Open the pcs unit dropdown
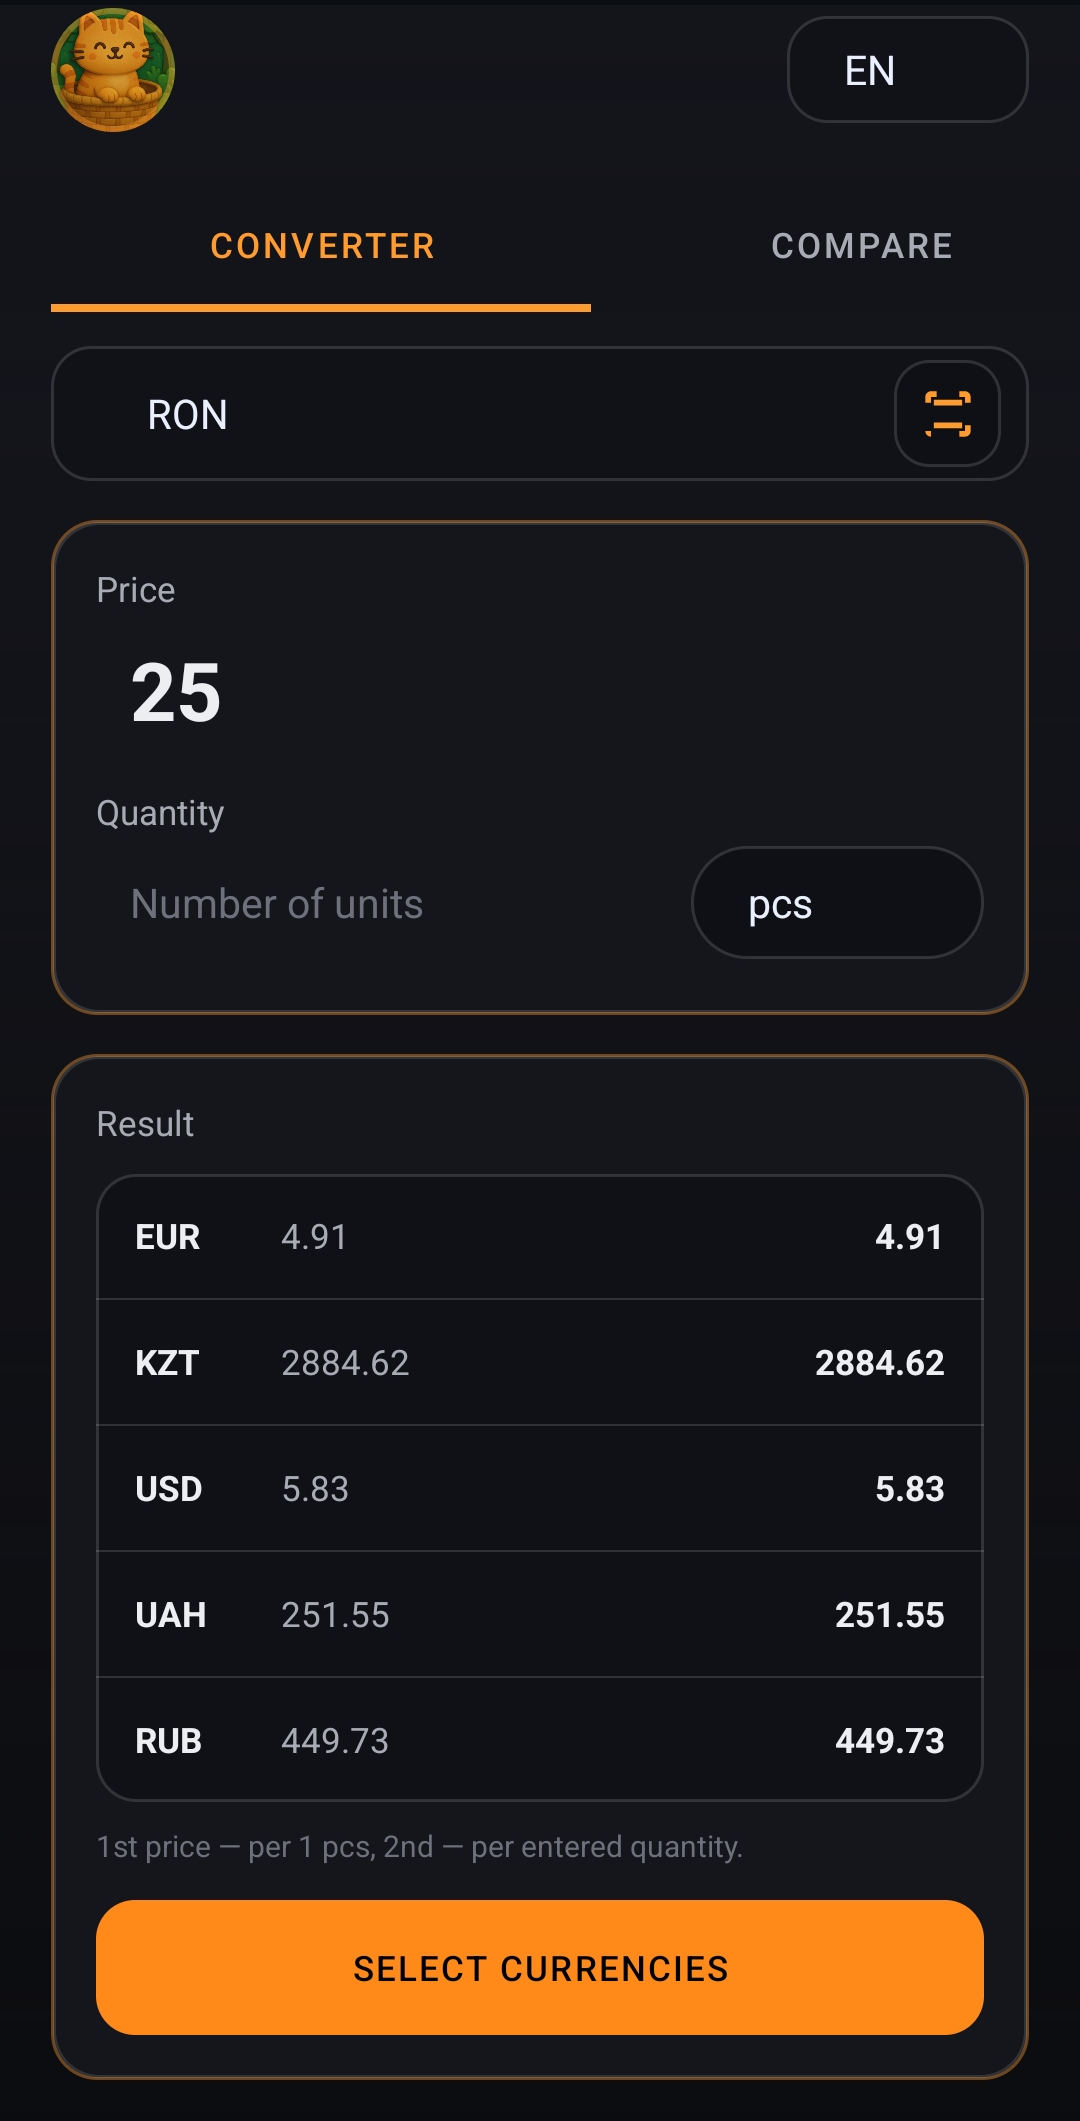The height and width of the screenshot is (2121, 1080). [x=836, y=903]
